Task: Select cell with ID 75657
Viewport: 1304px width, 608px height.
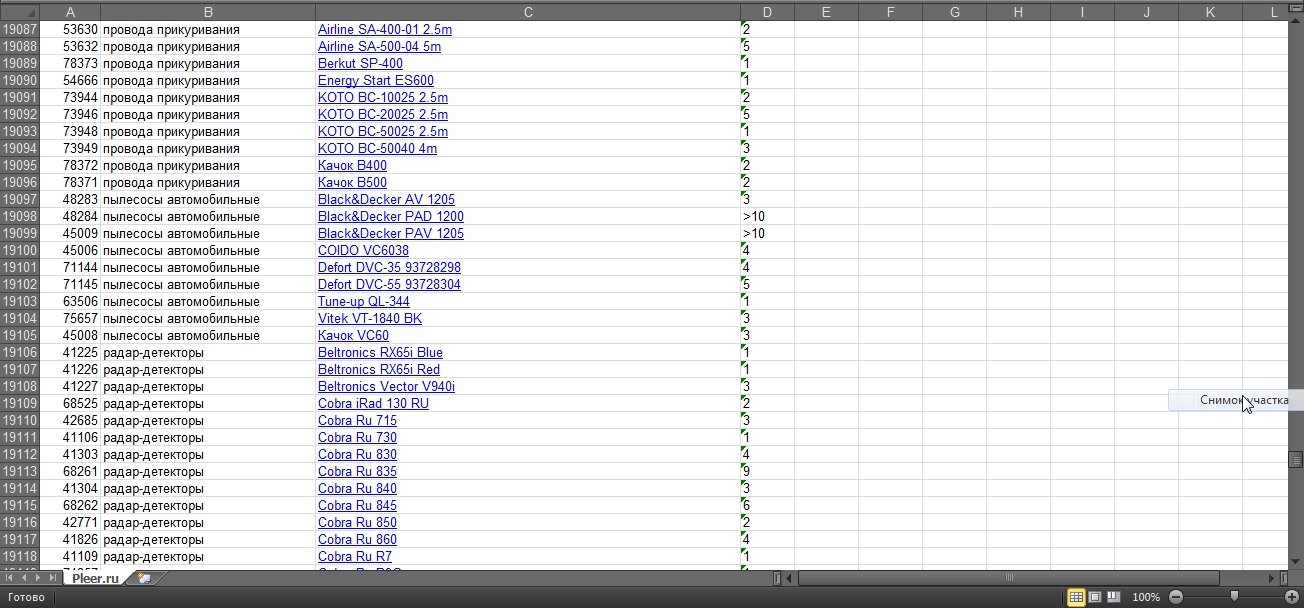Action: (x=70, y=319)
